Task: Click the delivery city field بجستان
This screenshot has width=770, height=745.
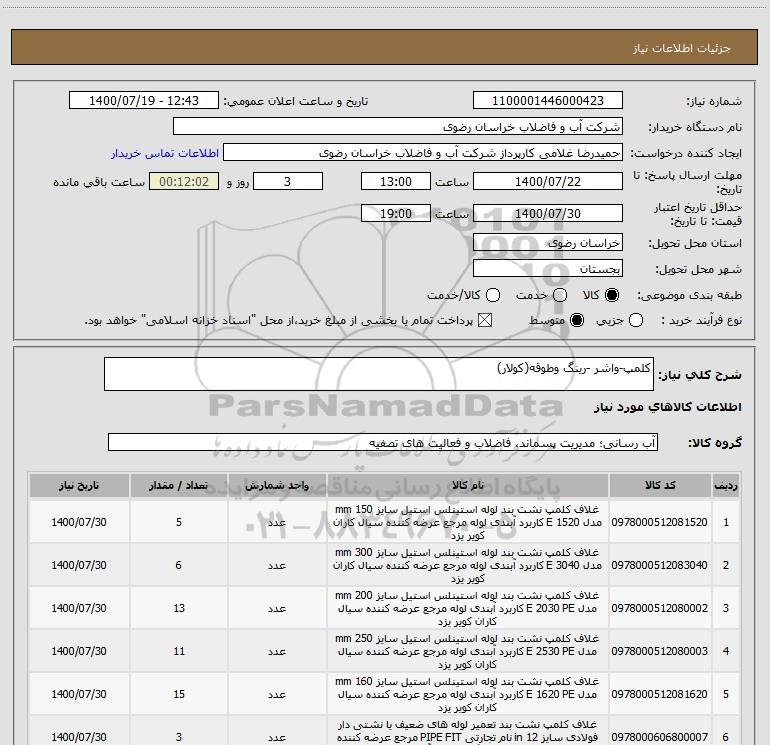Action: 548,269
